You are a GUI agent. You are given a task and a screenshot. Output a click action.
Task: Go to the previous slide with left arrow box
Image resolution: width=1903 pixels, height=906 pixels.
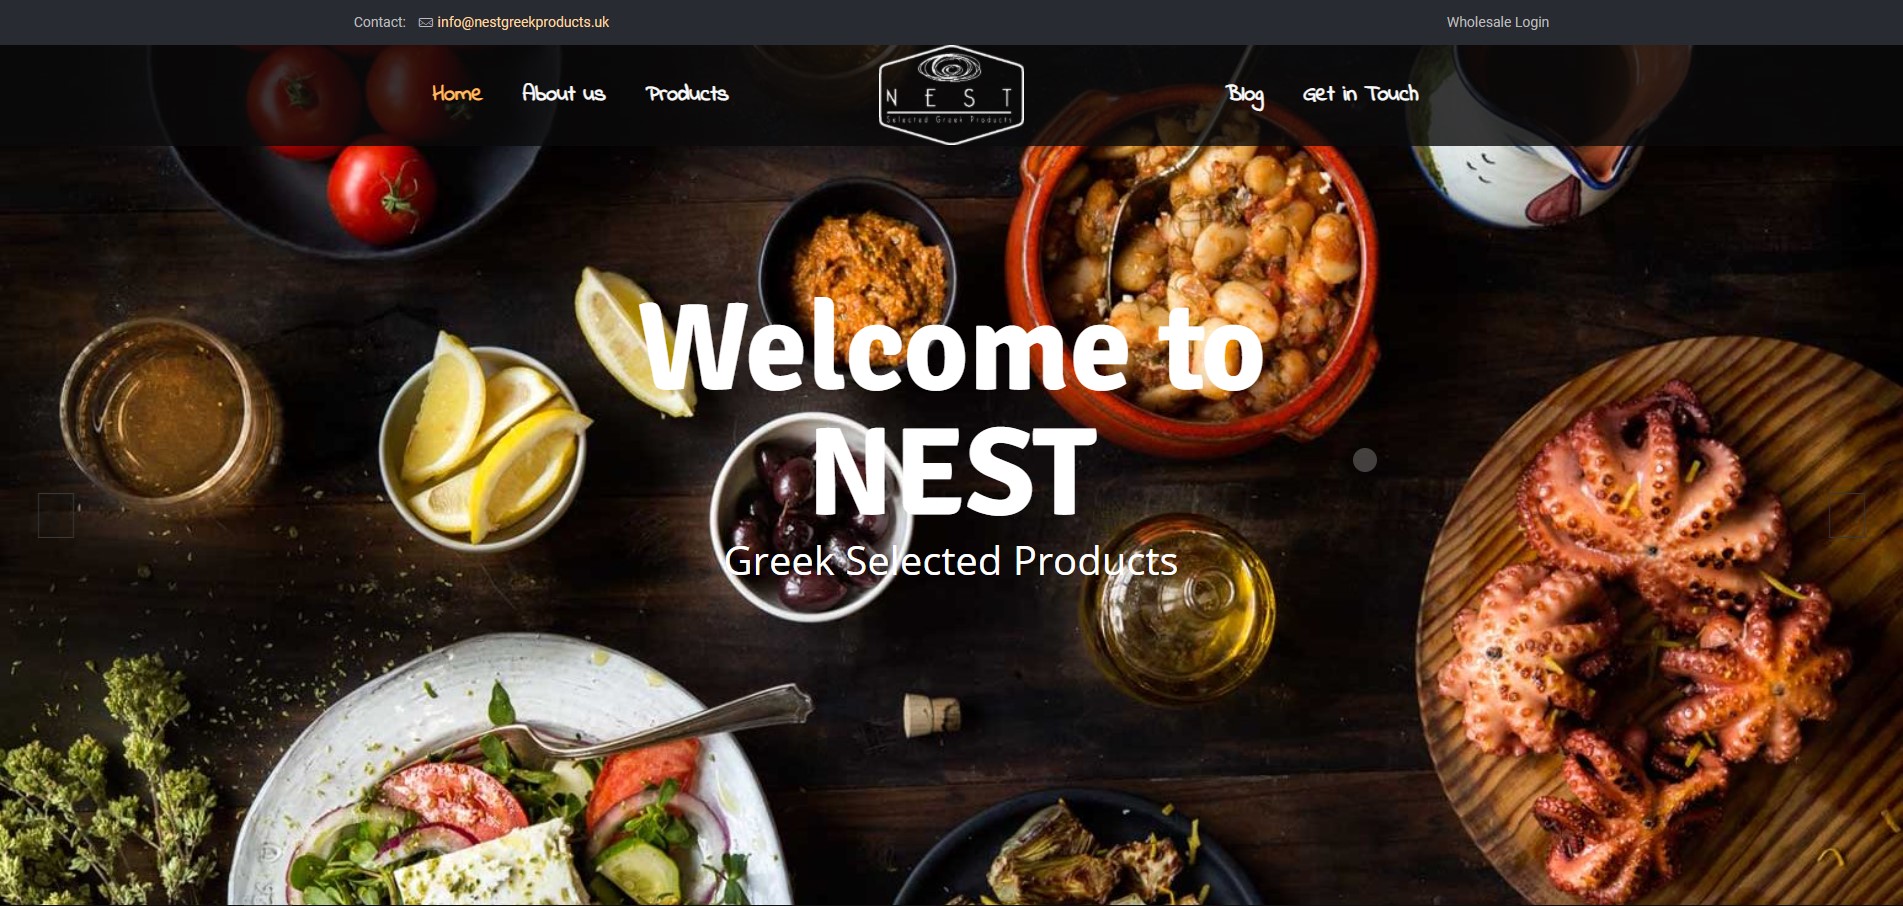tap(56, 515)
